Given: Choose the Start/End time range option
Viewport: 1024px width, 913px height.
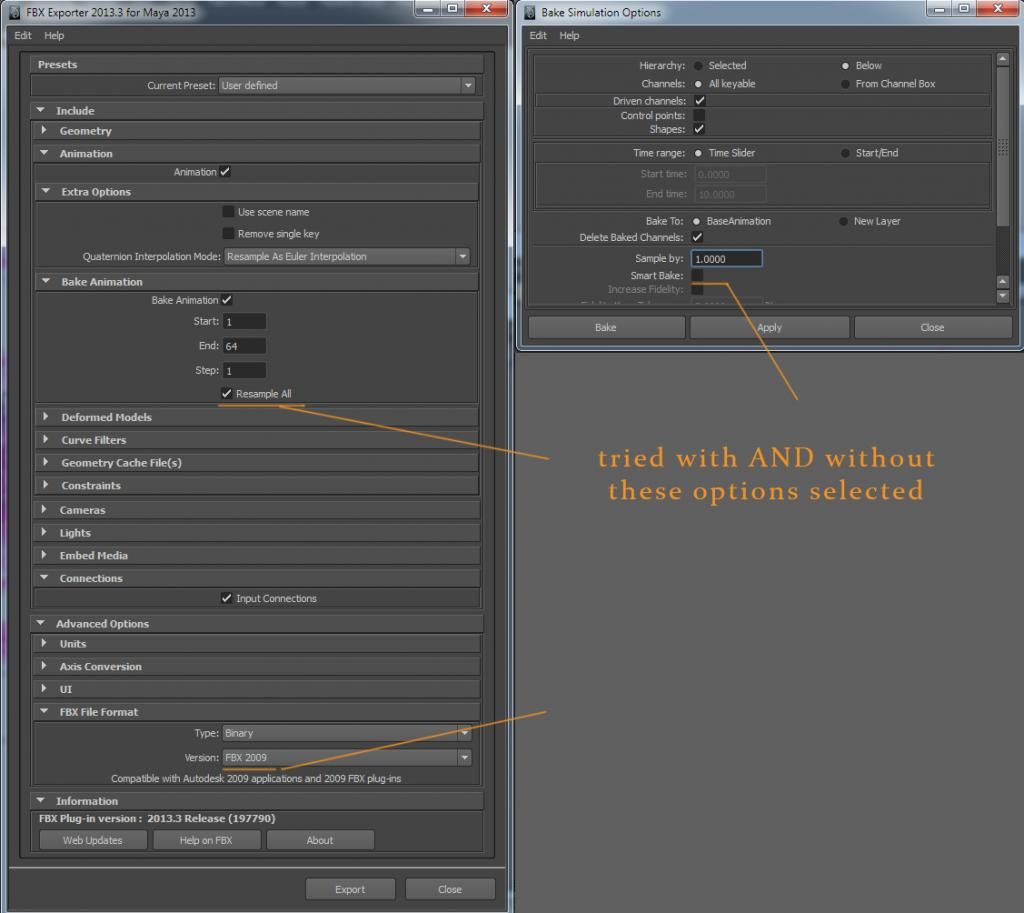Looking at the screenshot, I should pyautogui.click(x=845, y=153).
